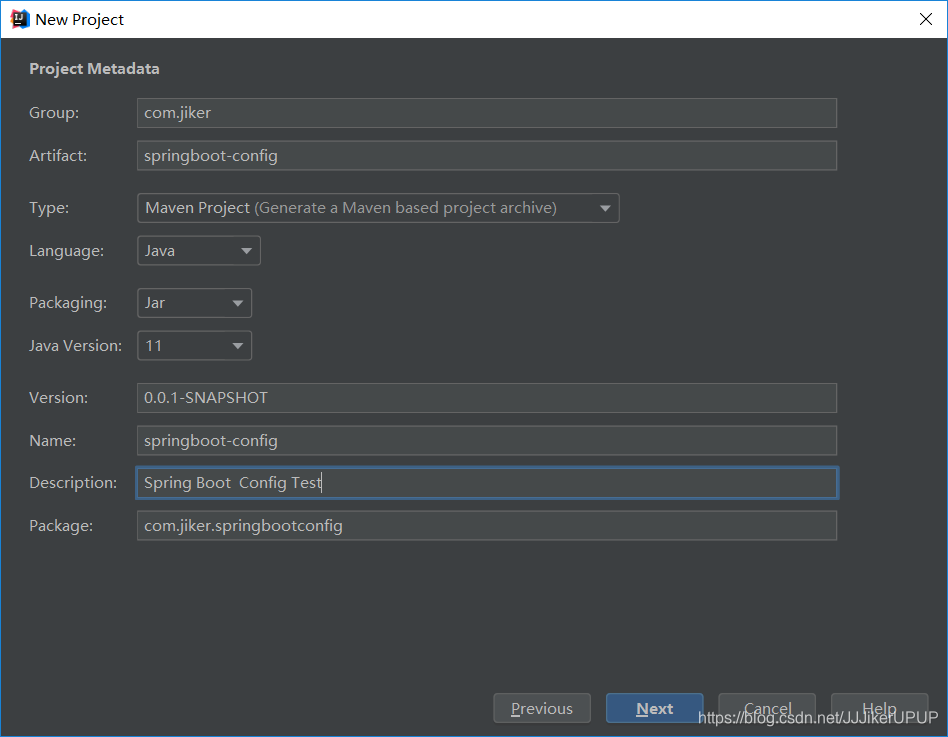This screenshot has width=948, height=737.
Task: Focus the Name field with springboot-config
Action: pos(487,441)
